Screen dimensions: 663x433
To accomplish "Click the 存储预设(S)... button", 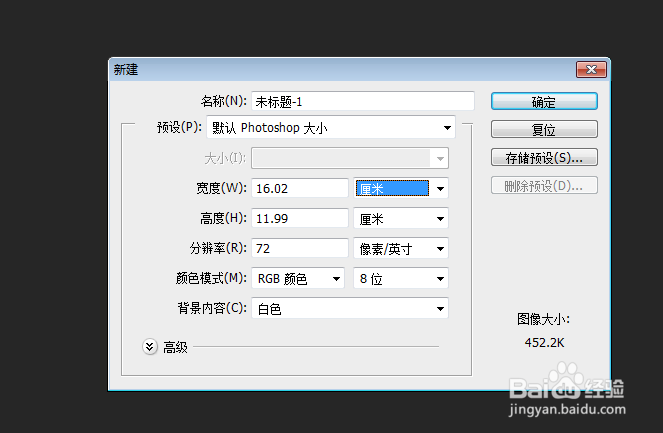I will pyautogui.click(x=544, y=157).
